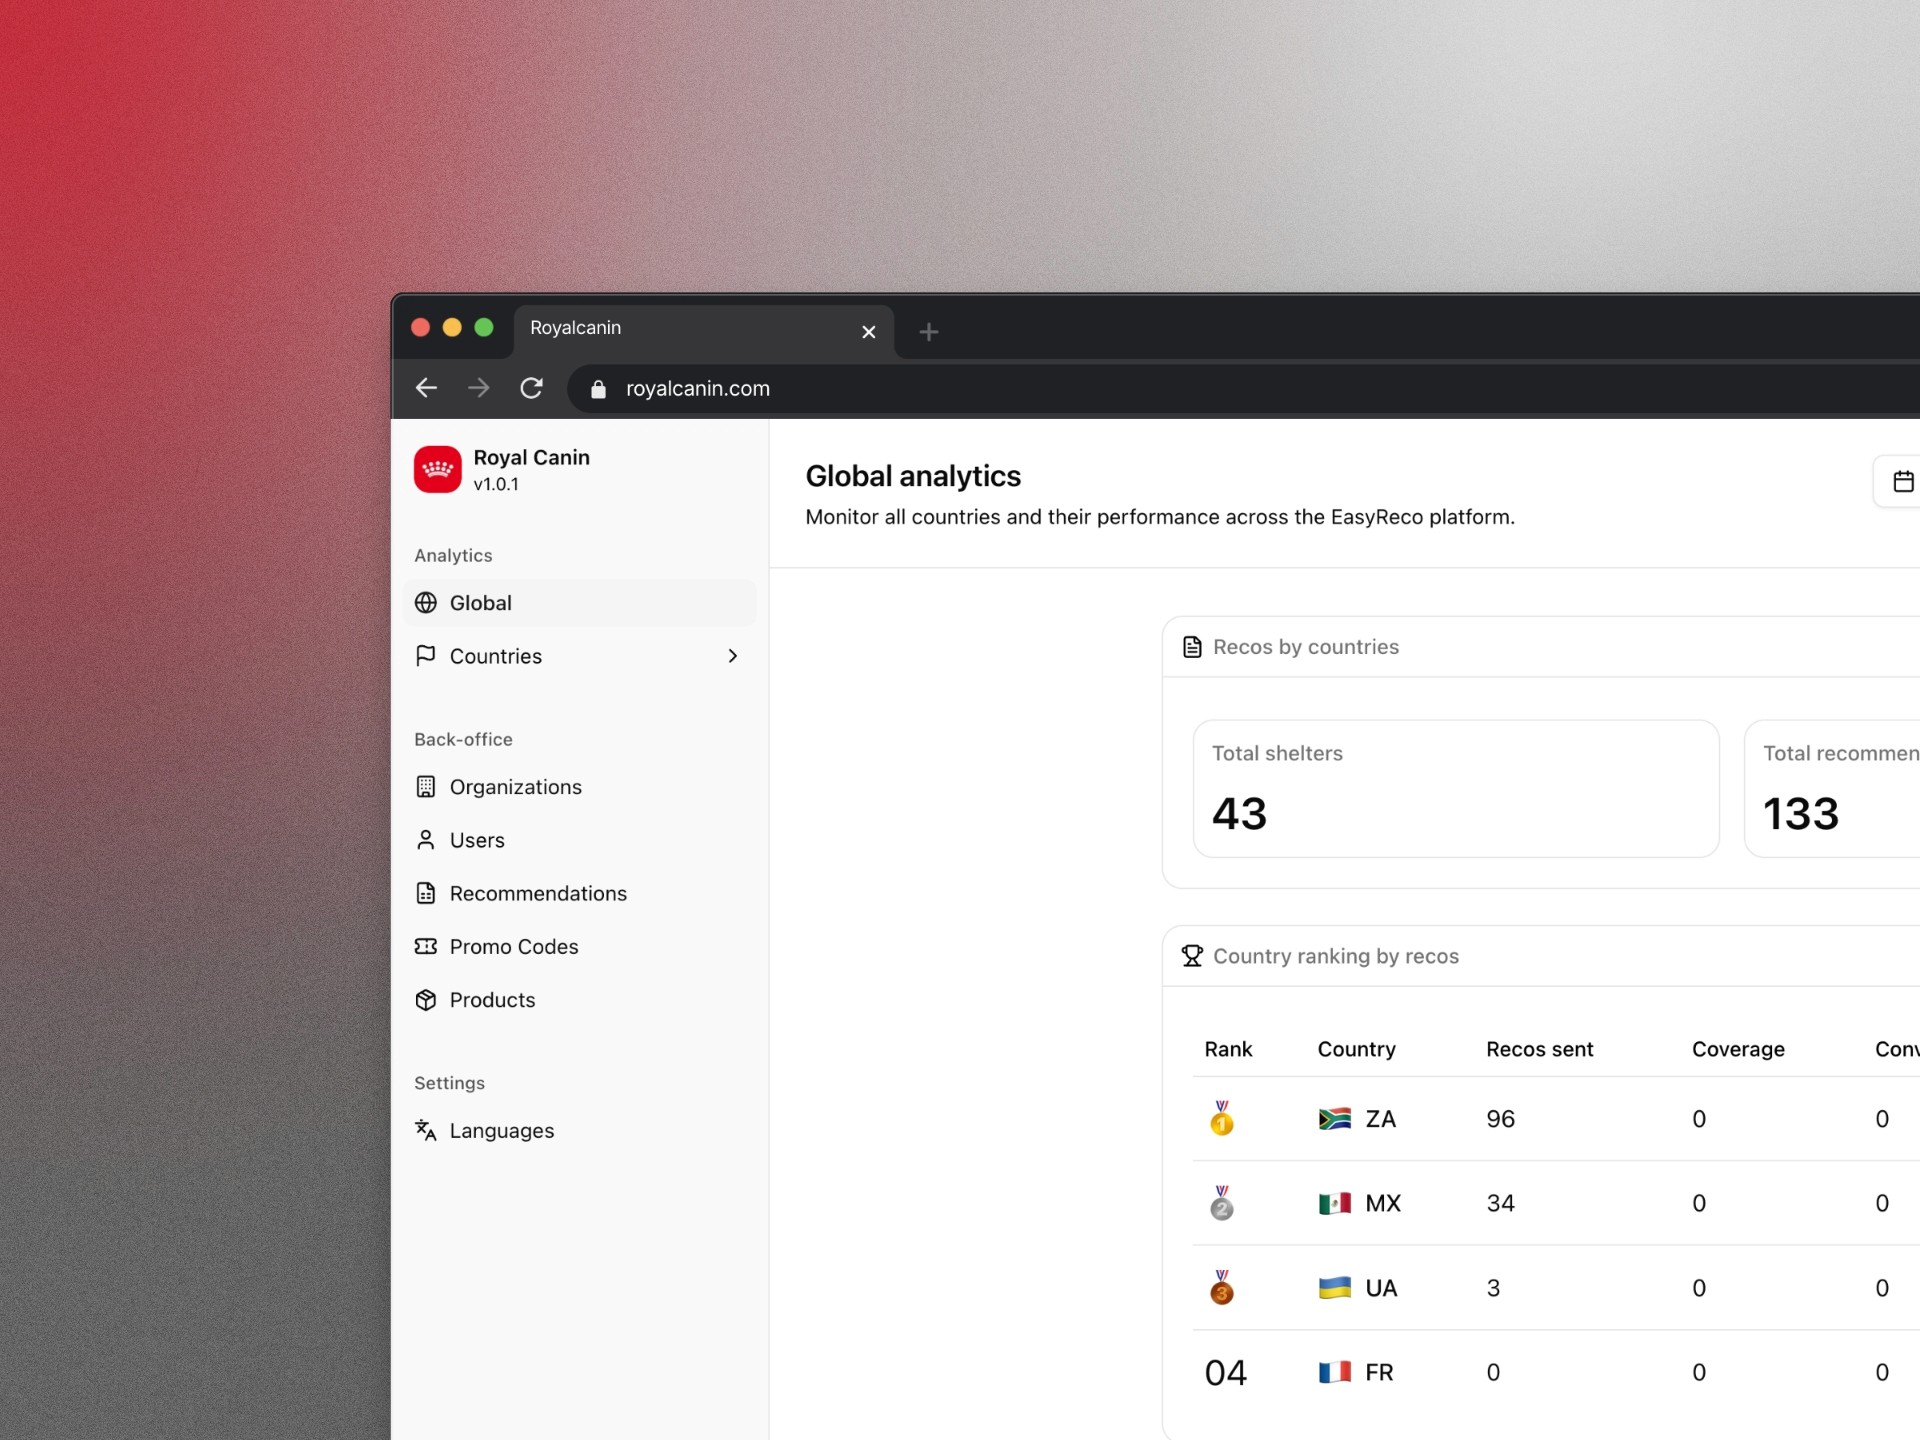
Task: Go back using the browser back arrow
Action: 427,388
